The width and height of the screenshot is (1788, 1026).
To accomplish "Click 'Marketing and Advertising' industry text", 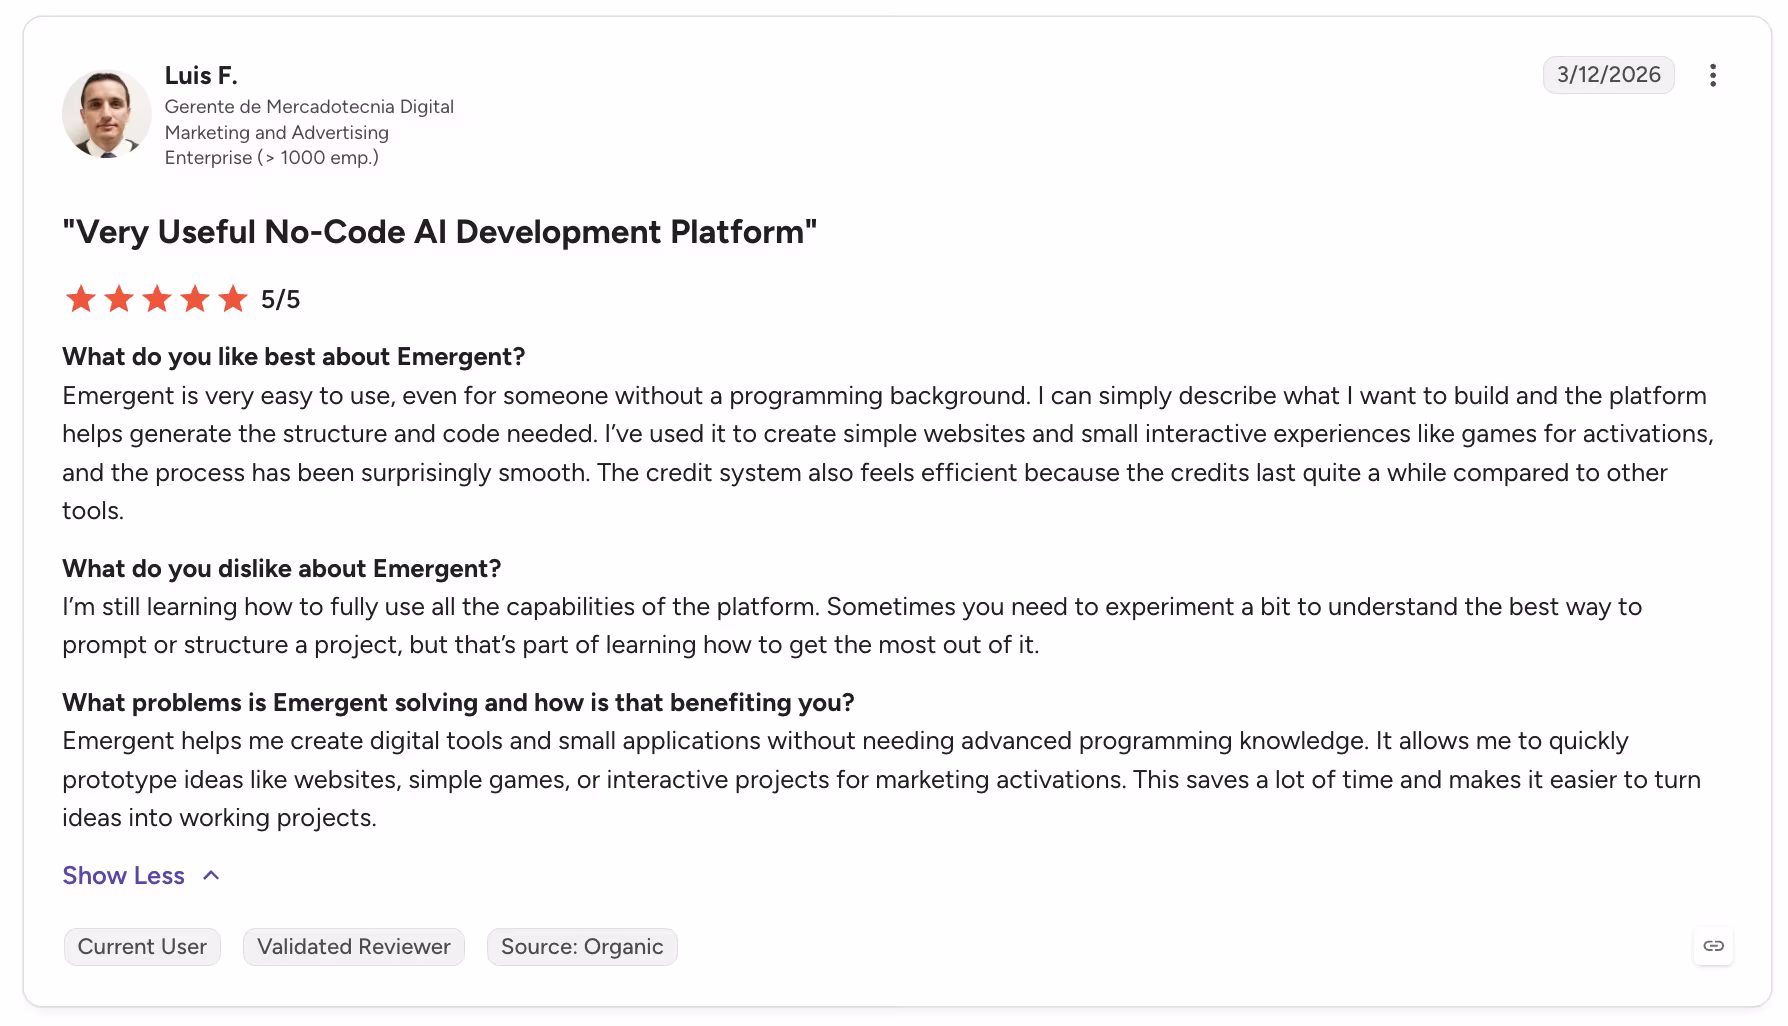I will click(277, 132).
